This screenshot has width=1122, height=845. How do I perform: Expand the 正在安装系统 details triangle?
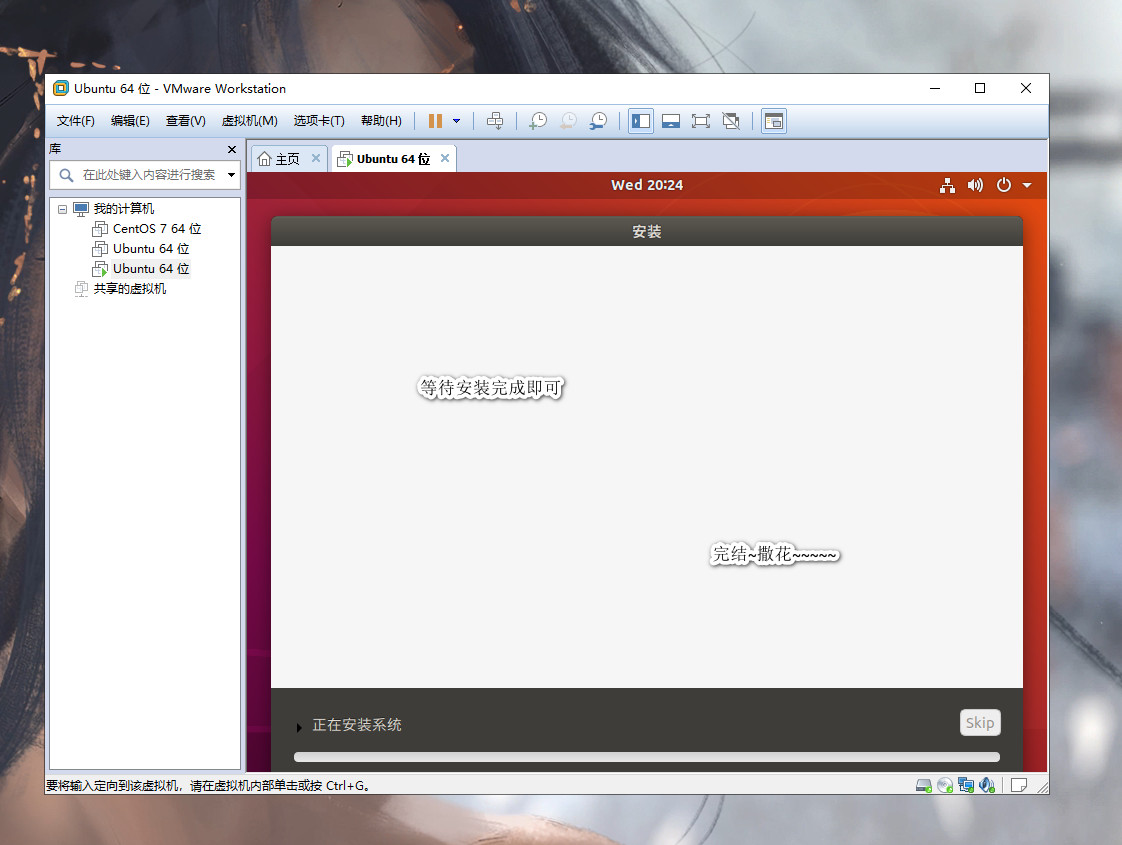pos(299,727)
